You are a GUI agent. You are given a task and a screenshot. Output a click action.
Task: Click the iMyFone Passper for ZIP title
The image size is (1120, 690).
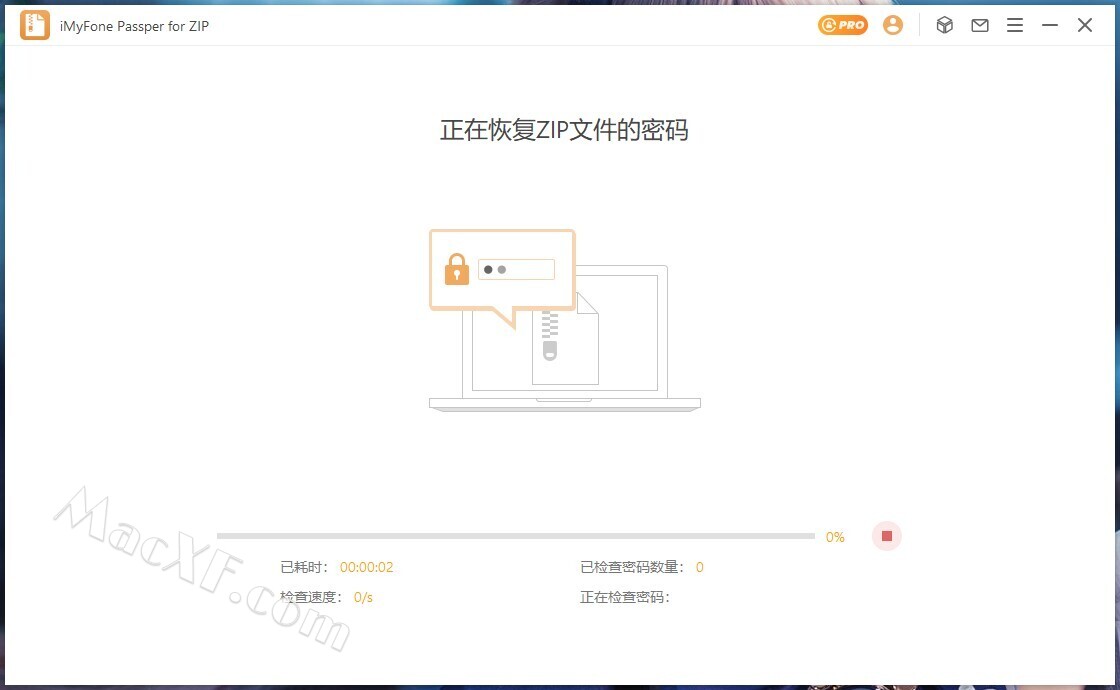tap(134, 26)
